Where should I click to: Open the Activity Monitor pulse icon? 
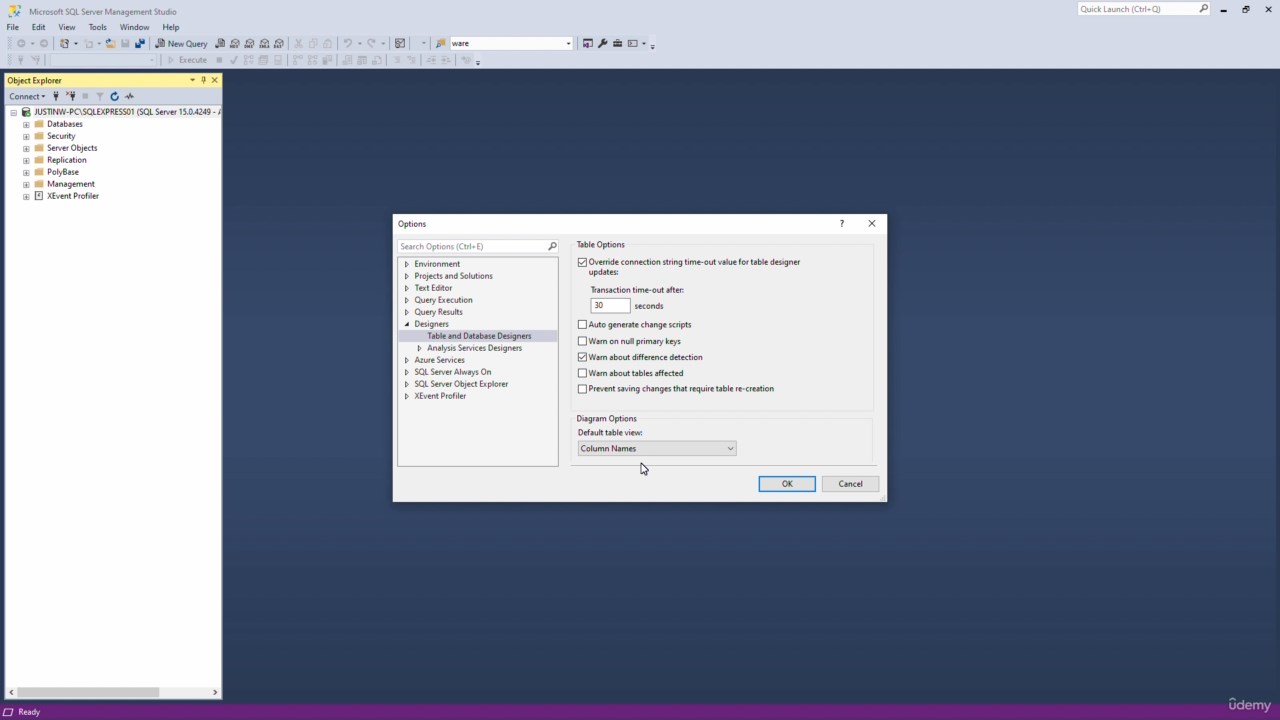point(129,97)
